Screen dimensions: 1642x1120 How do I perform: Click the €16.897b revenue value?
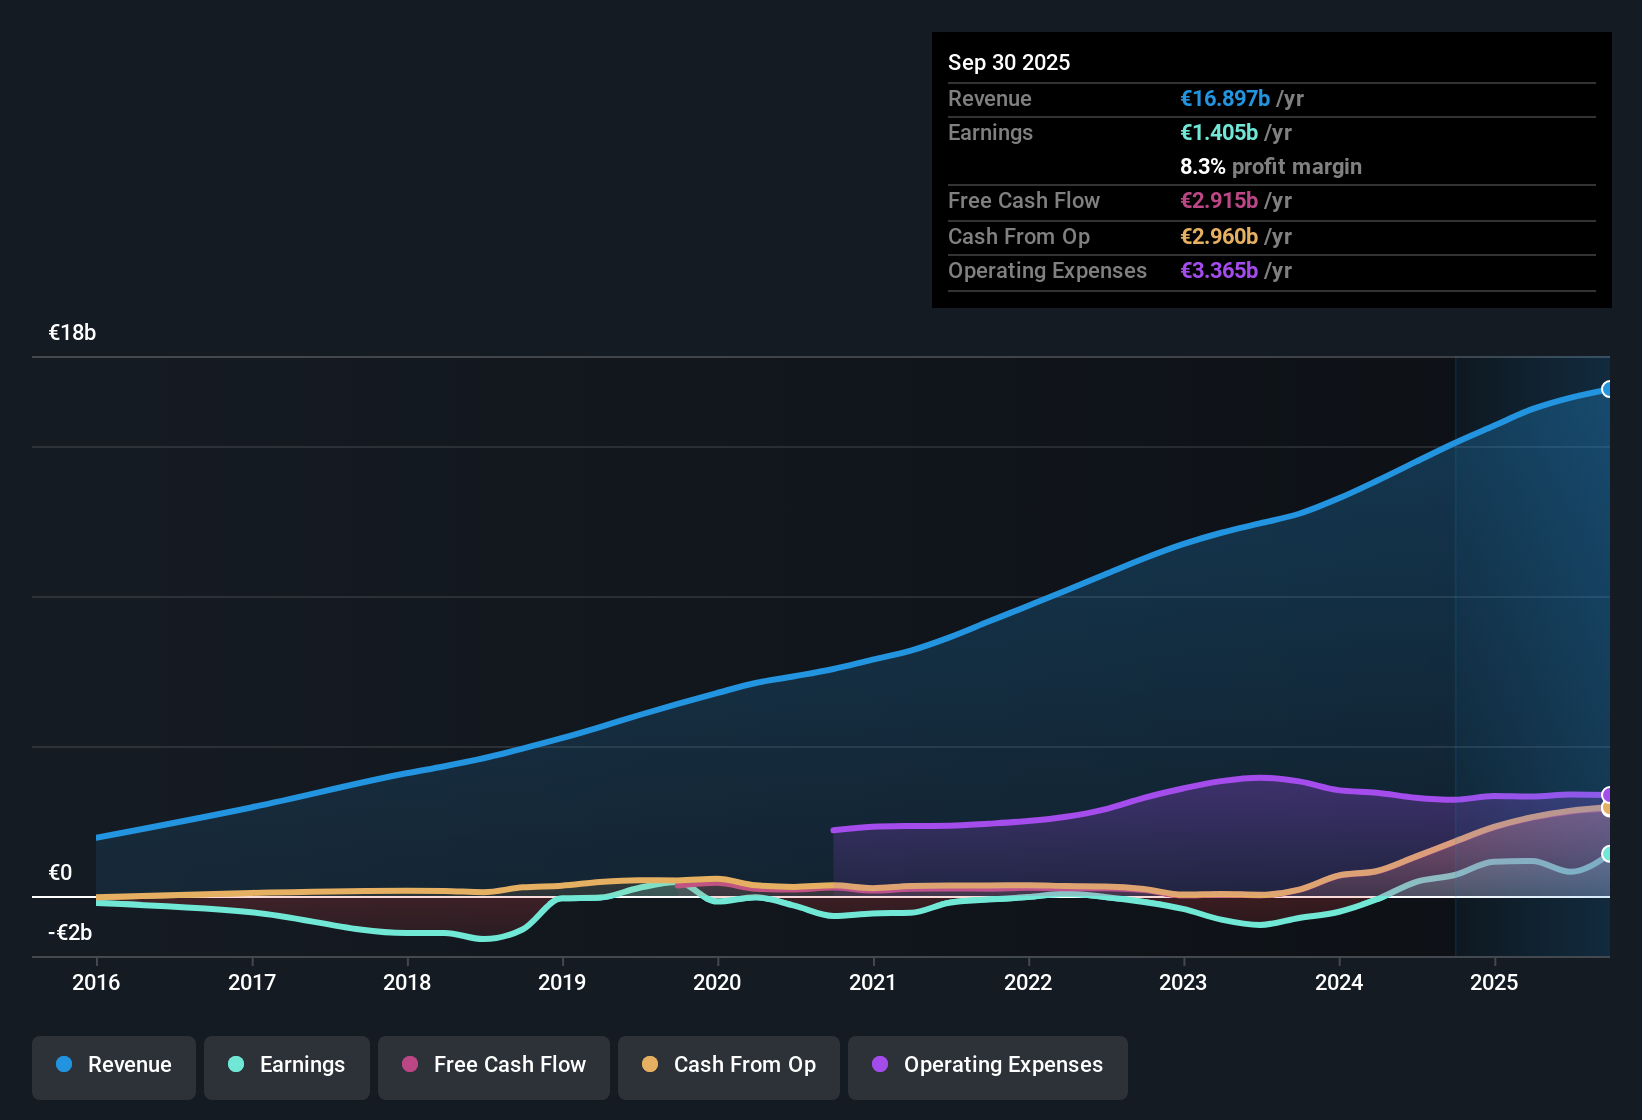(1224, 98)
